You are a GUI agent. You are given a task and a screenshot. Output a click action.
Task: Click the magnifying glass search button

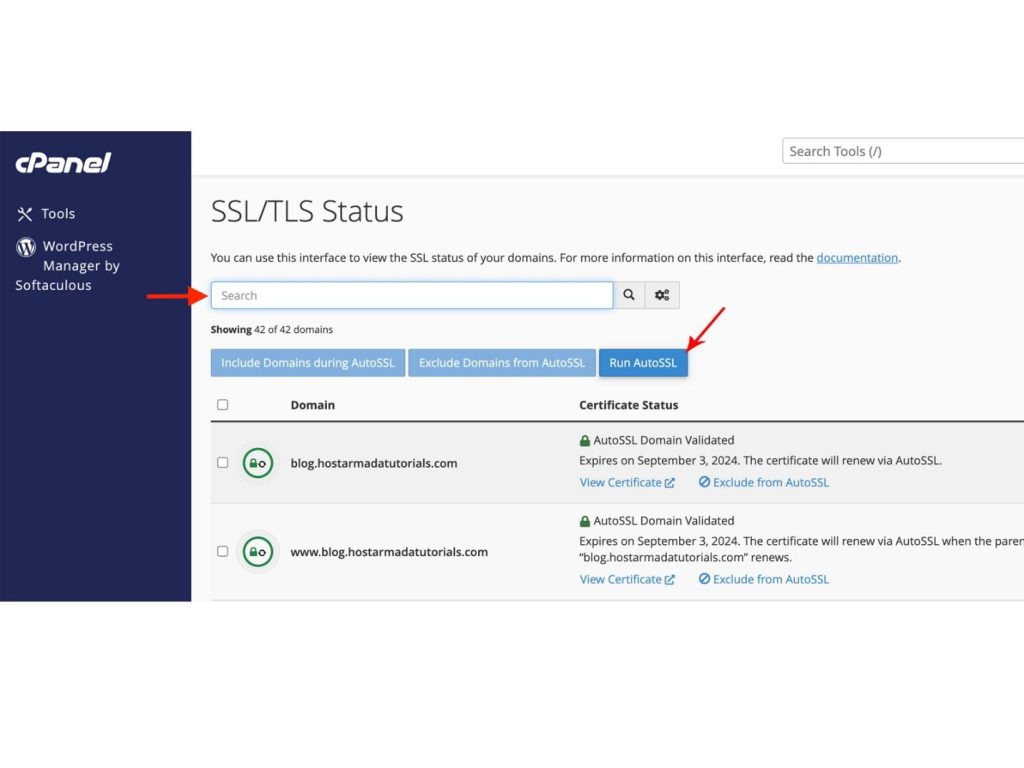click(x=629, y=295)
